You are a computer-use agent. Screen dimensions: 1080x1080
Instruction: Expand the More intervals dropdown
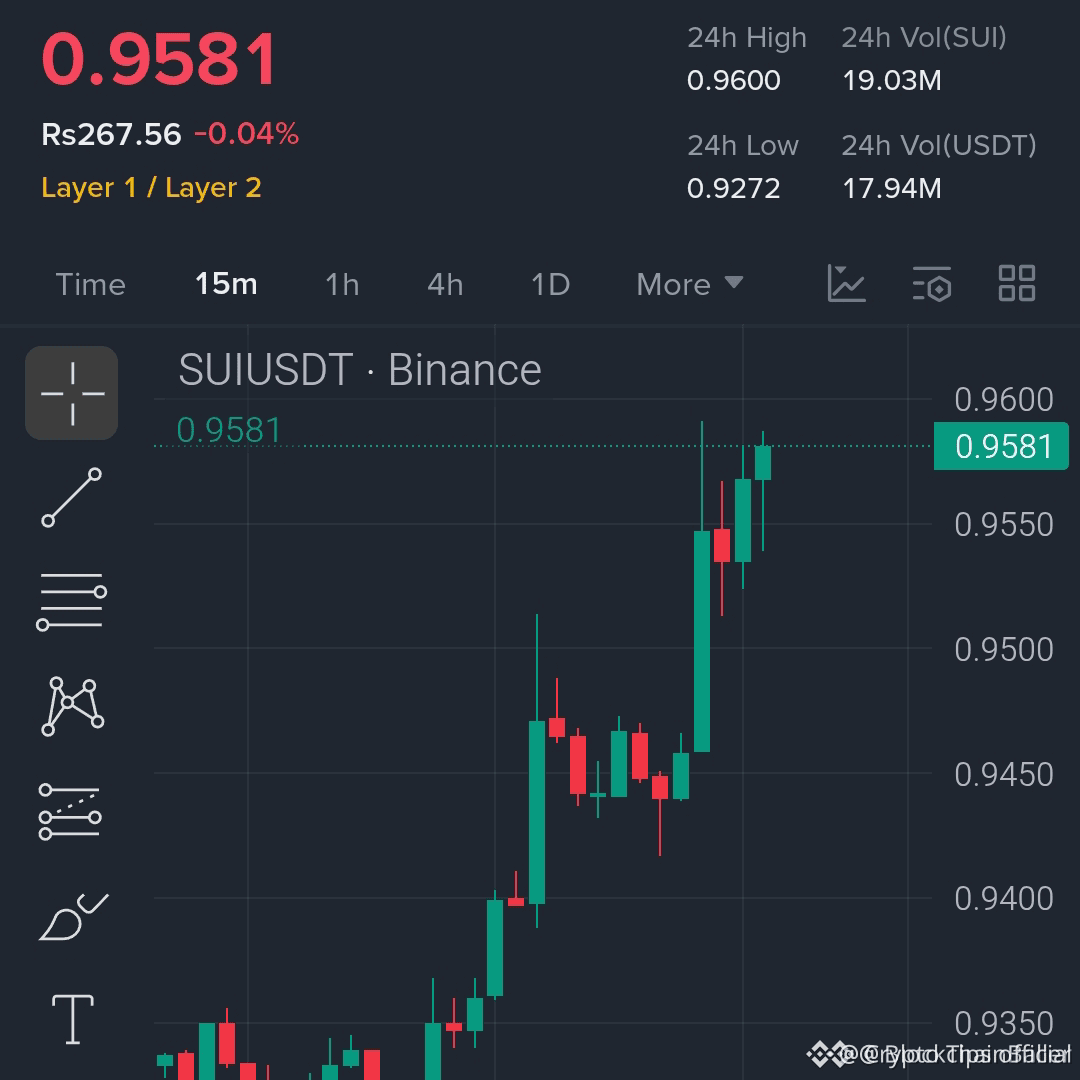click(689, 284)
